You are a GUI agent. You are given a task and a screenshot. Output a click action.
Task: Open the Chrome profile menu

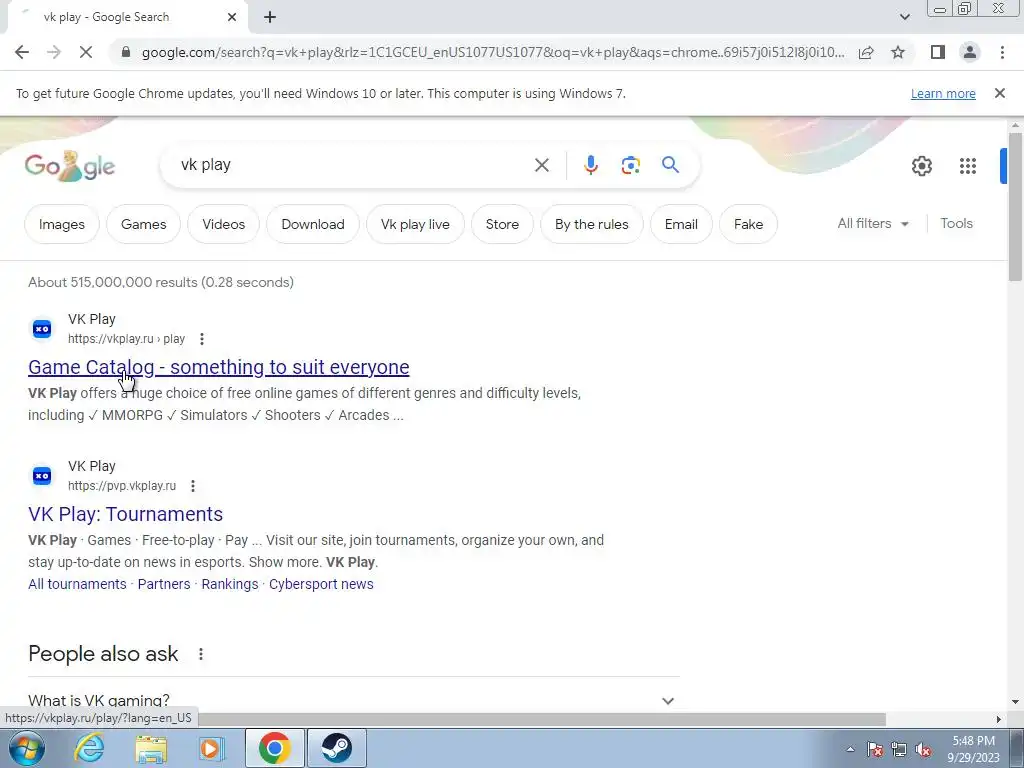[x=970, y=52]
